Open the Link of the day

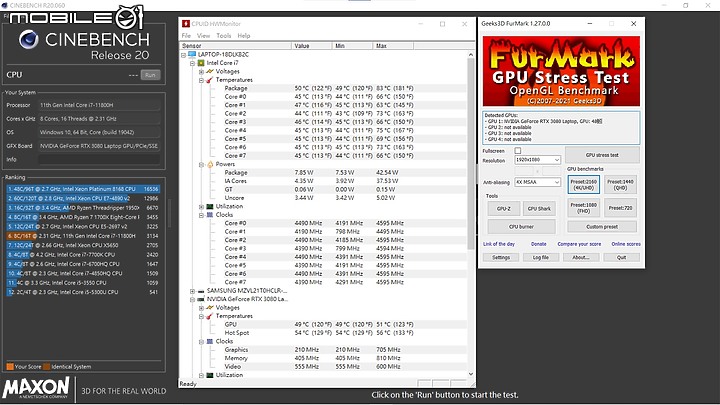click(499, 244)
